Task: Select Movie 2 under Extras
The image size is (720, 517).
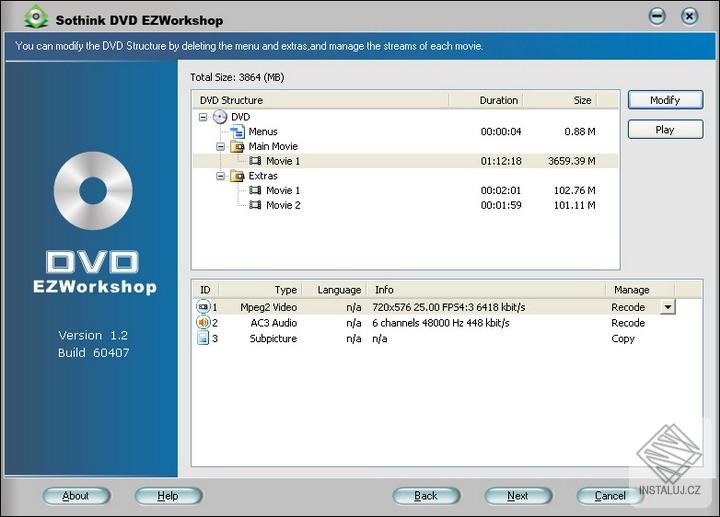Action: coord(283,205)
